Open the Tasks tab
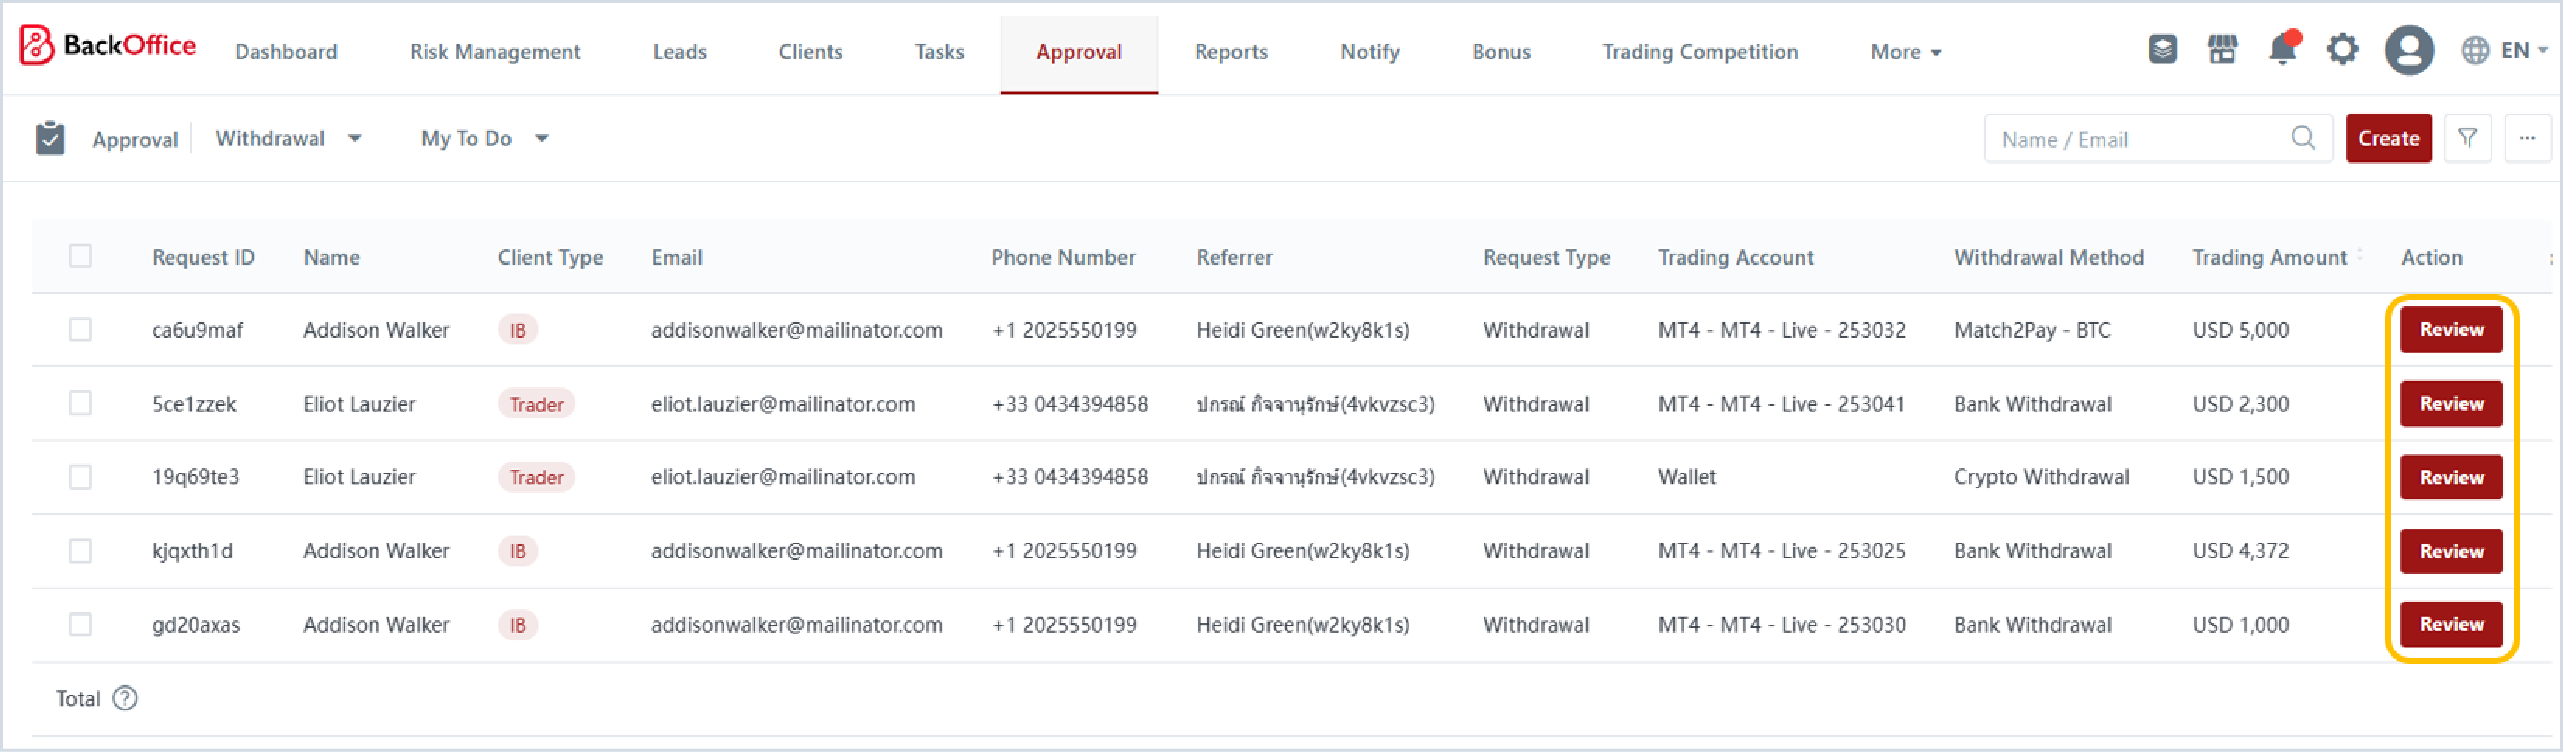This screenshot has width=2564, height=752. (939, 52)
